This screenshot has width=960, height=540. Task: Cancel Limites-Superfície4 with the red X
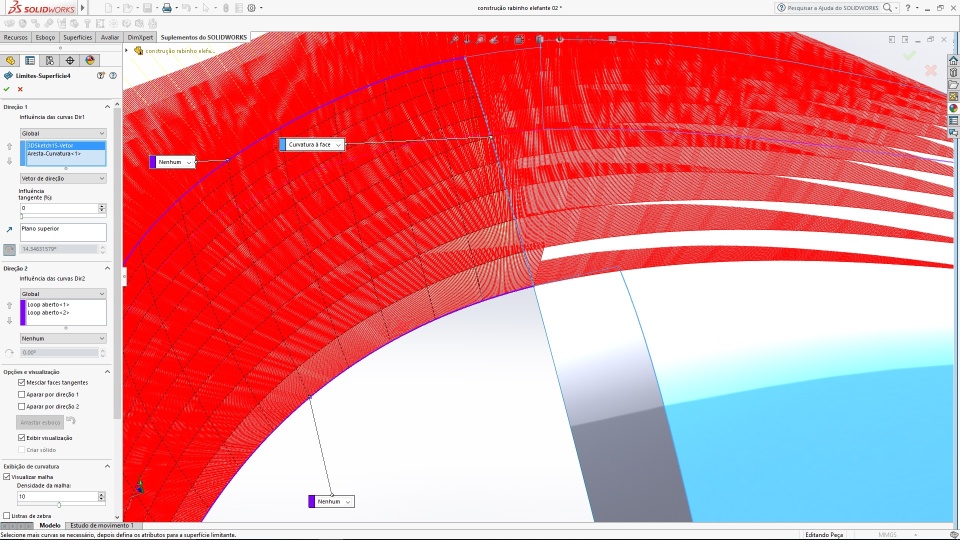pyautogui.click(x=20, y=89)
